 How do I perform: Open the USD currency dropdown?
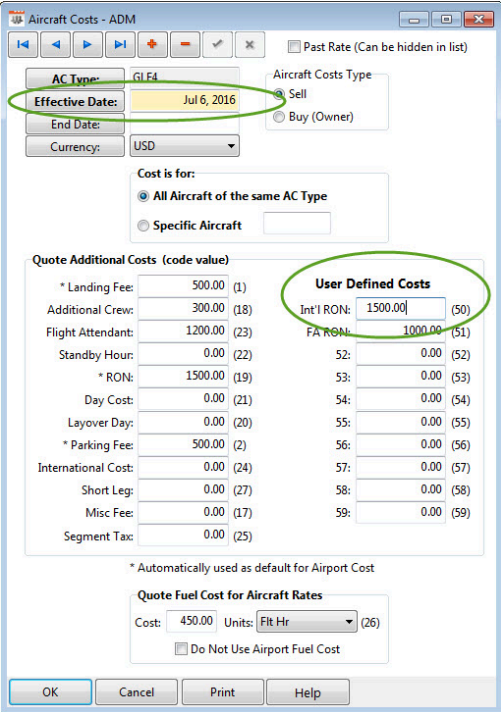184,146
